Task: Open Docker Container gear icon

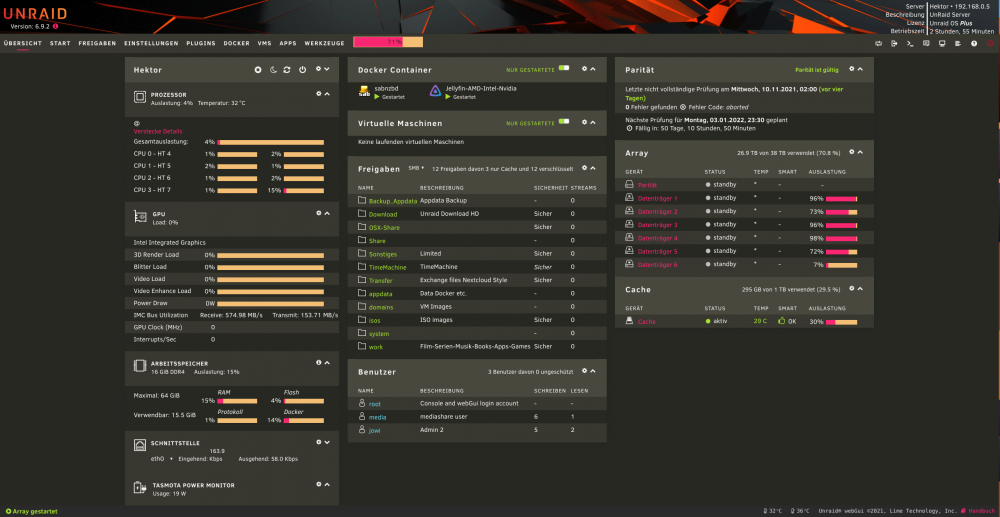Action: tap(584, 69)
